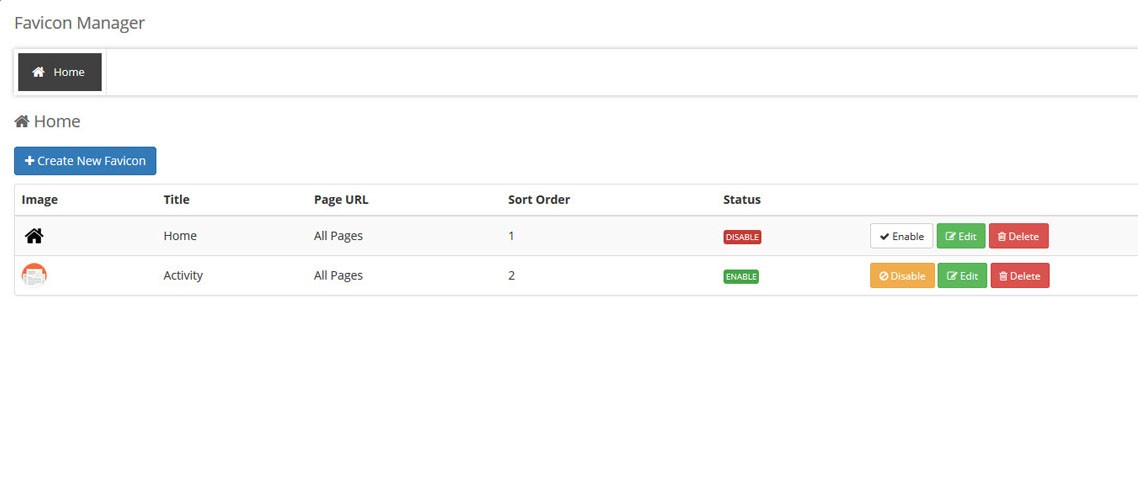Click the Home tab in navigation bar

59,72
